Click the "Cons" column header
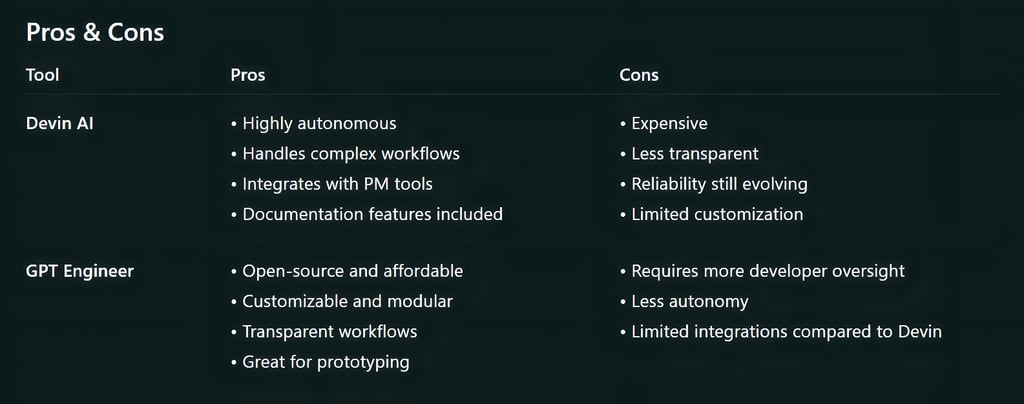1024x404 pixels. (639, 75)
